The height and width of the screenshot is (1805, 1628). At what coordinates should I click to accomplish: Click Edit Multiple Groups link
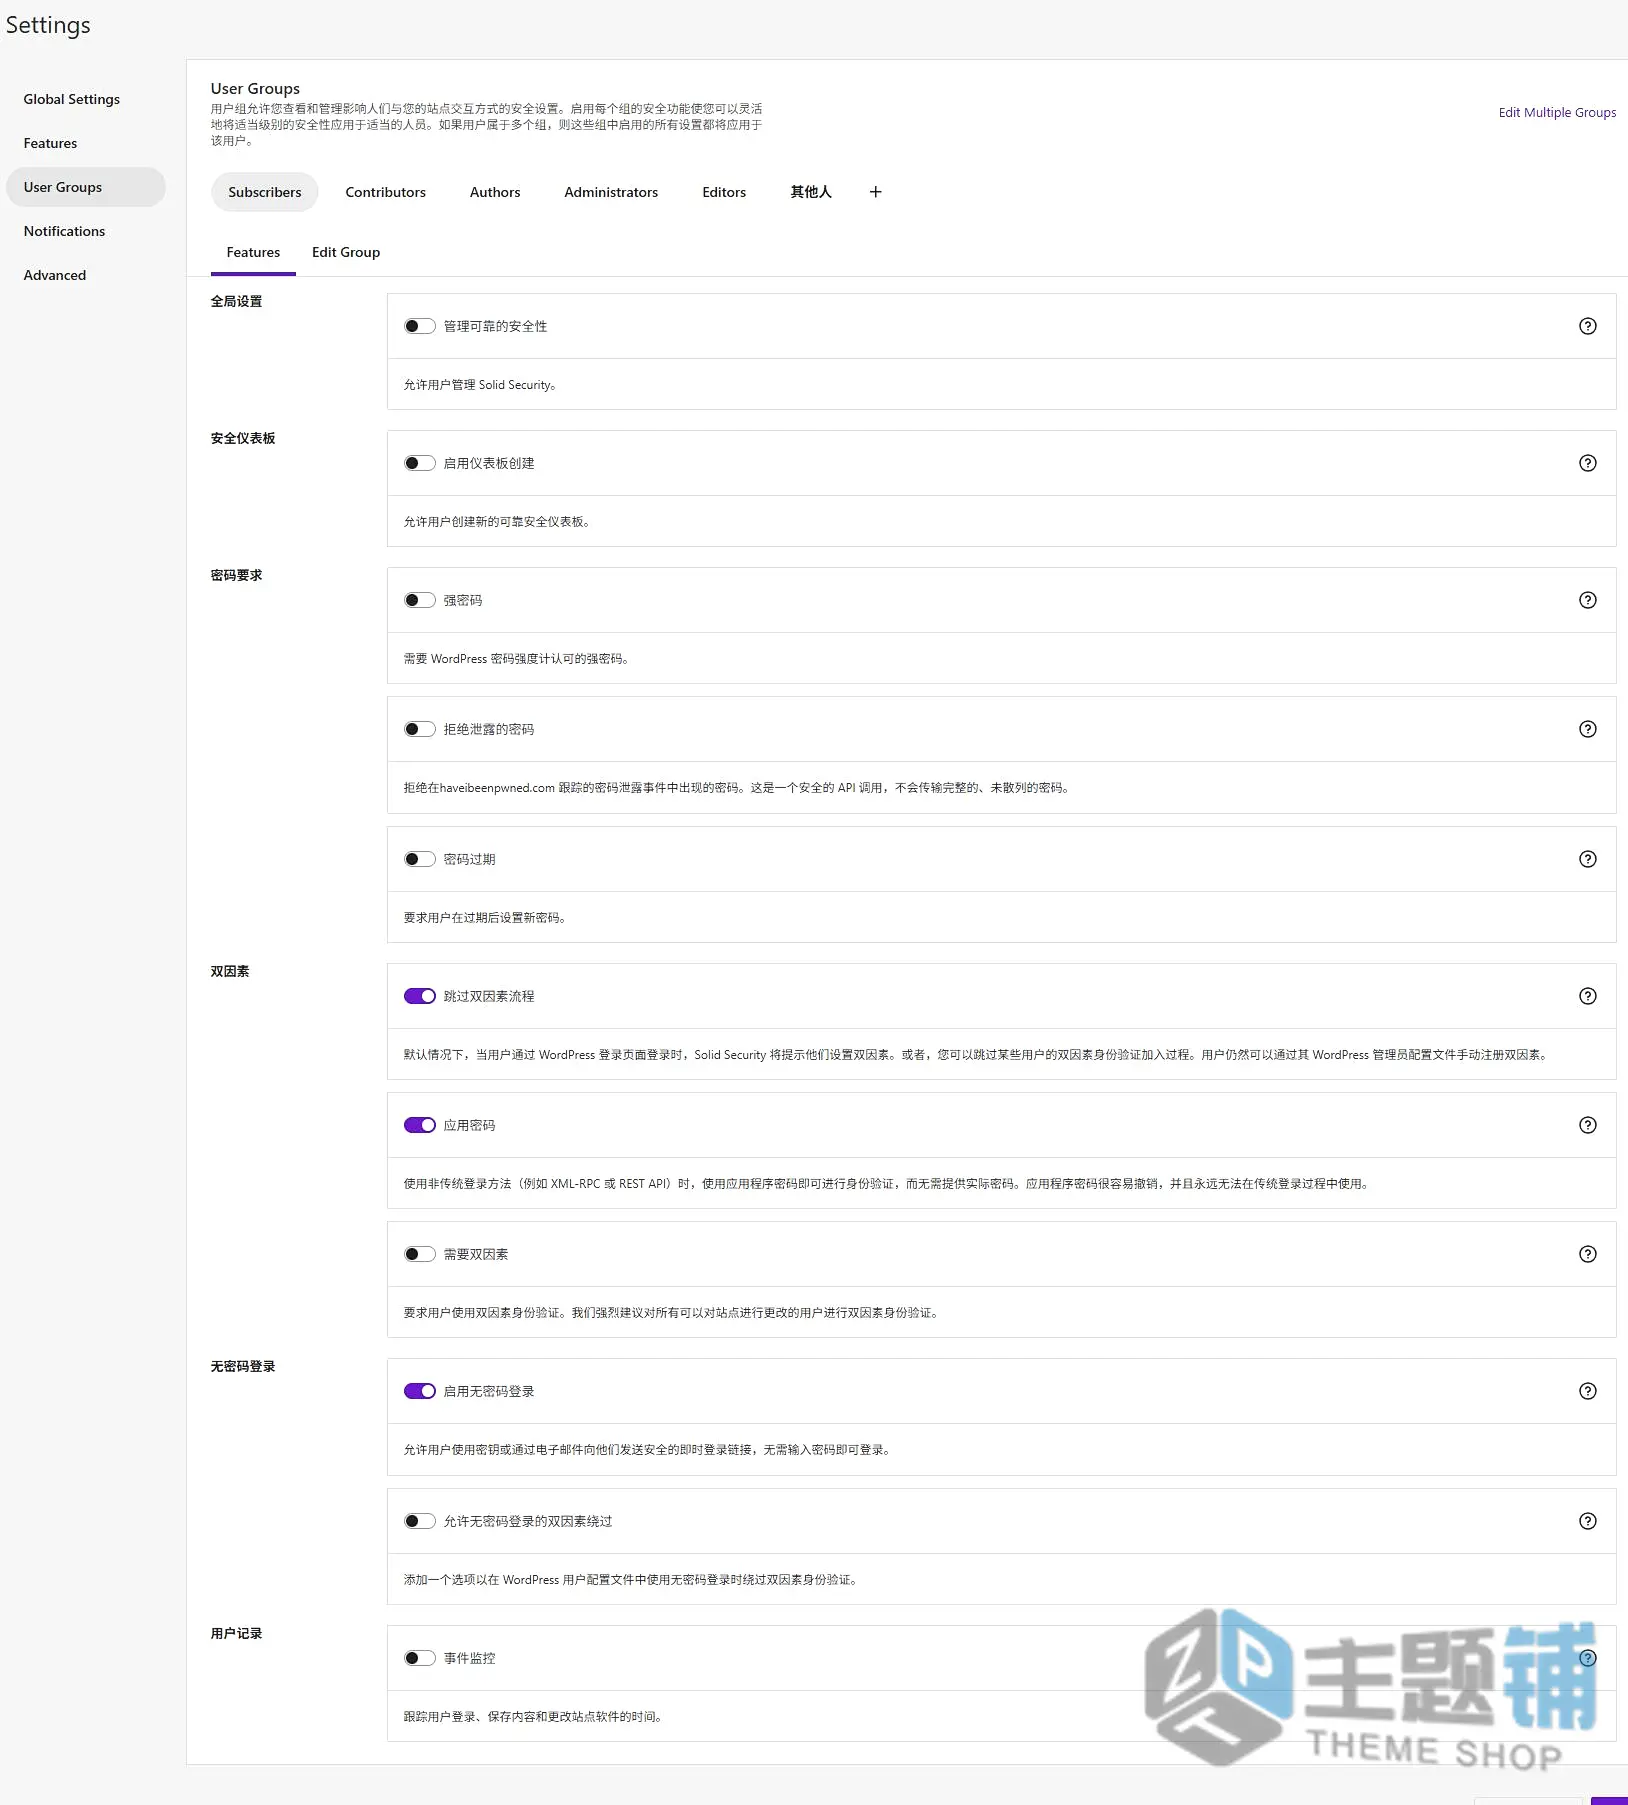click(x=1557, y=112)
